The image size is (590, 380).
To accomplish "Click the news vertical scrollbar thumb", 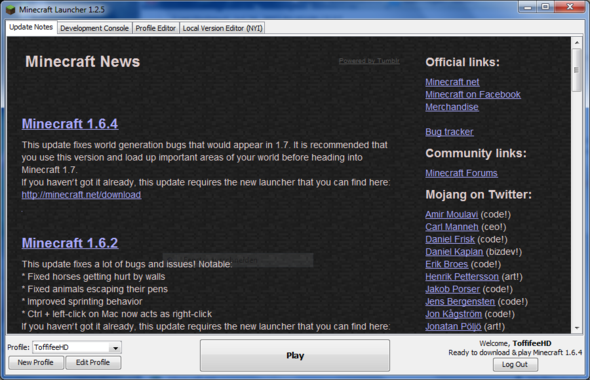I will (577, 70).
